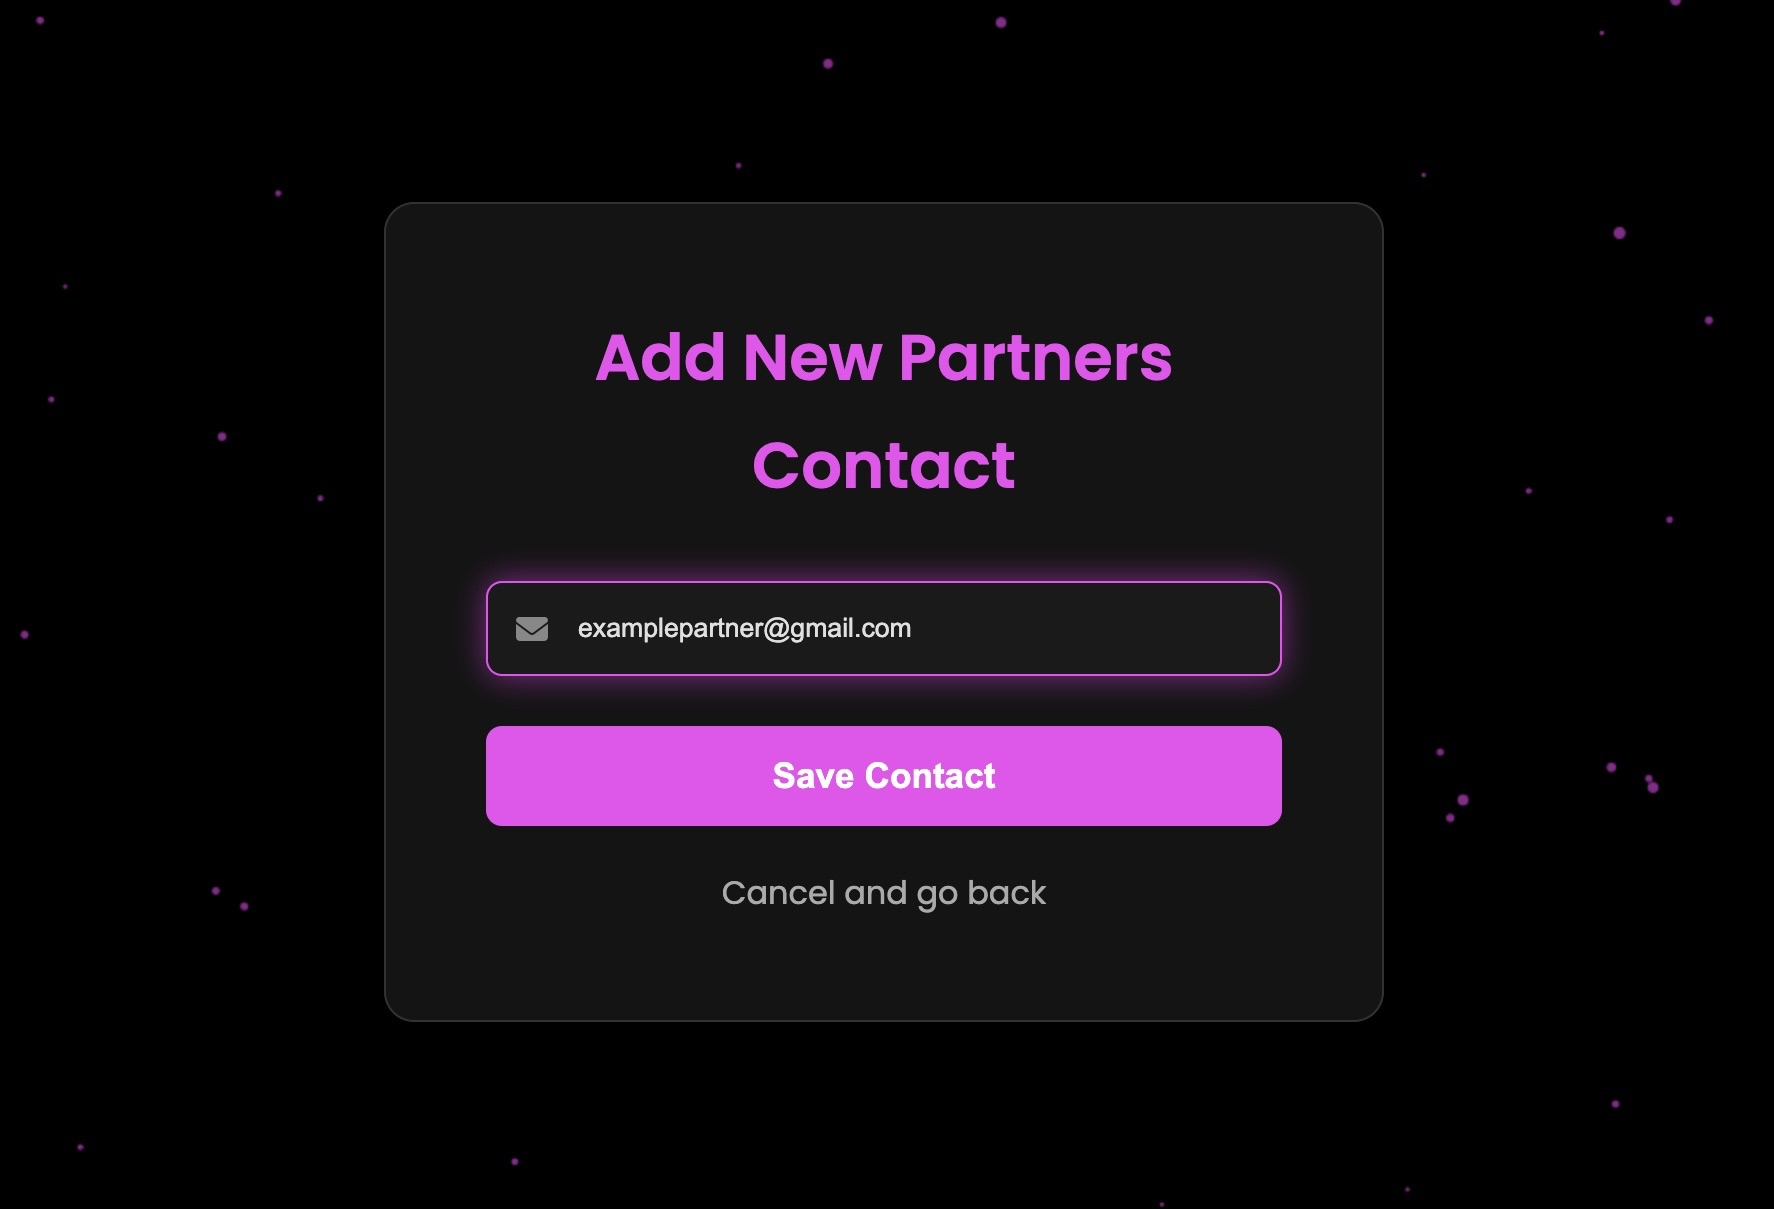This screenshot has width=1774, height=1209.
Task: Click the examplepartner@gmail.com text
Action: [x=744, y=628]
